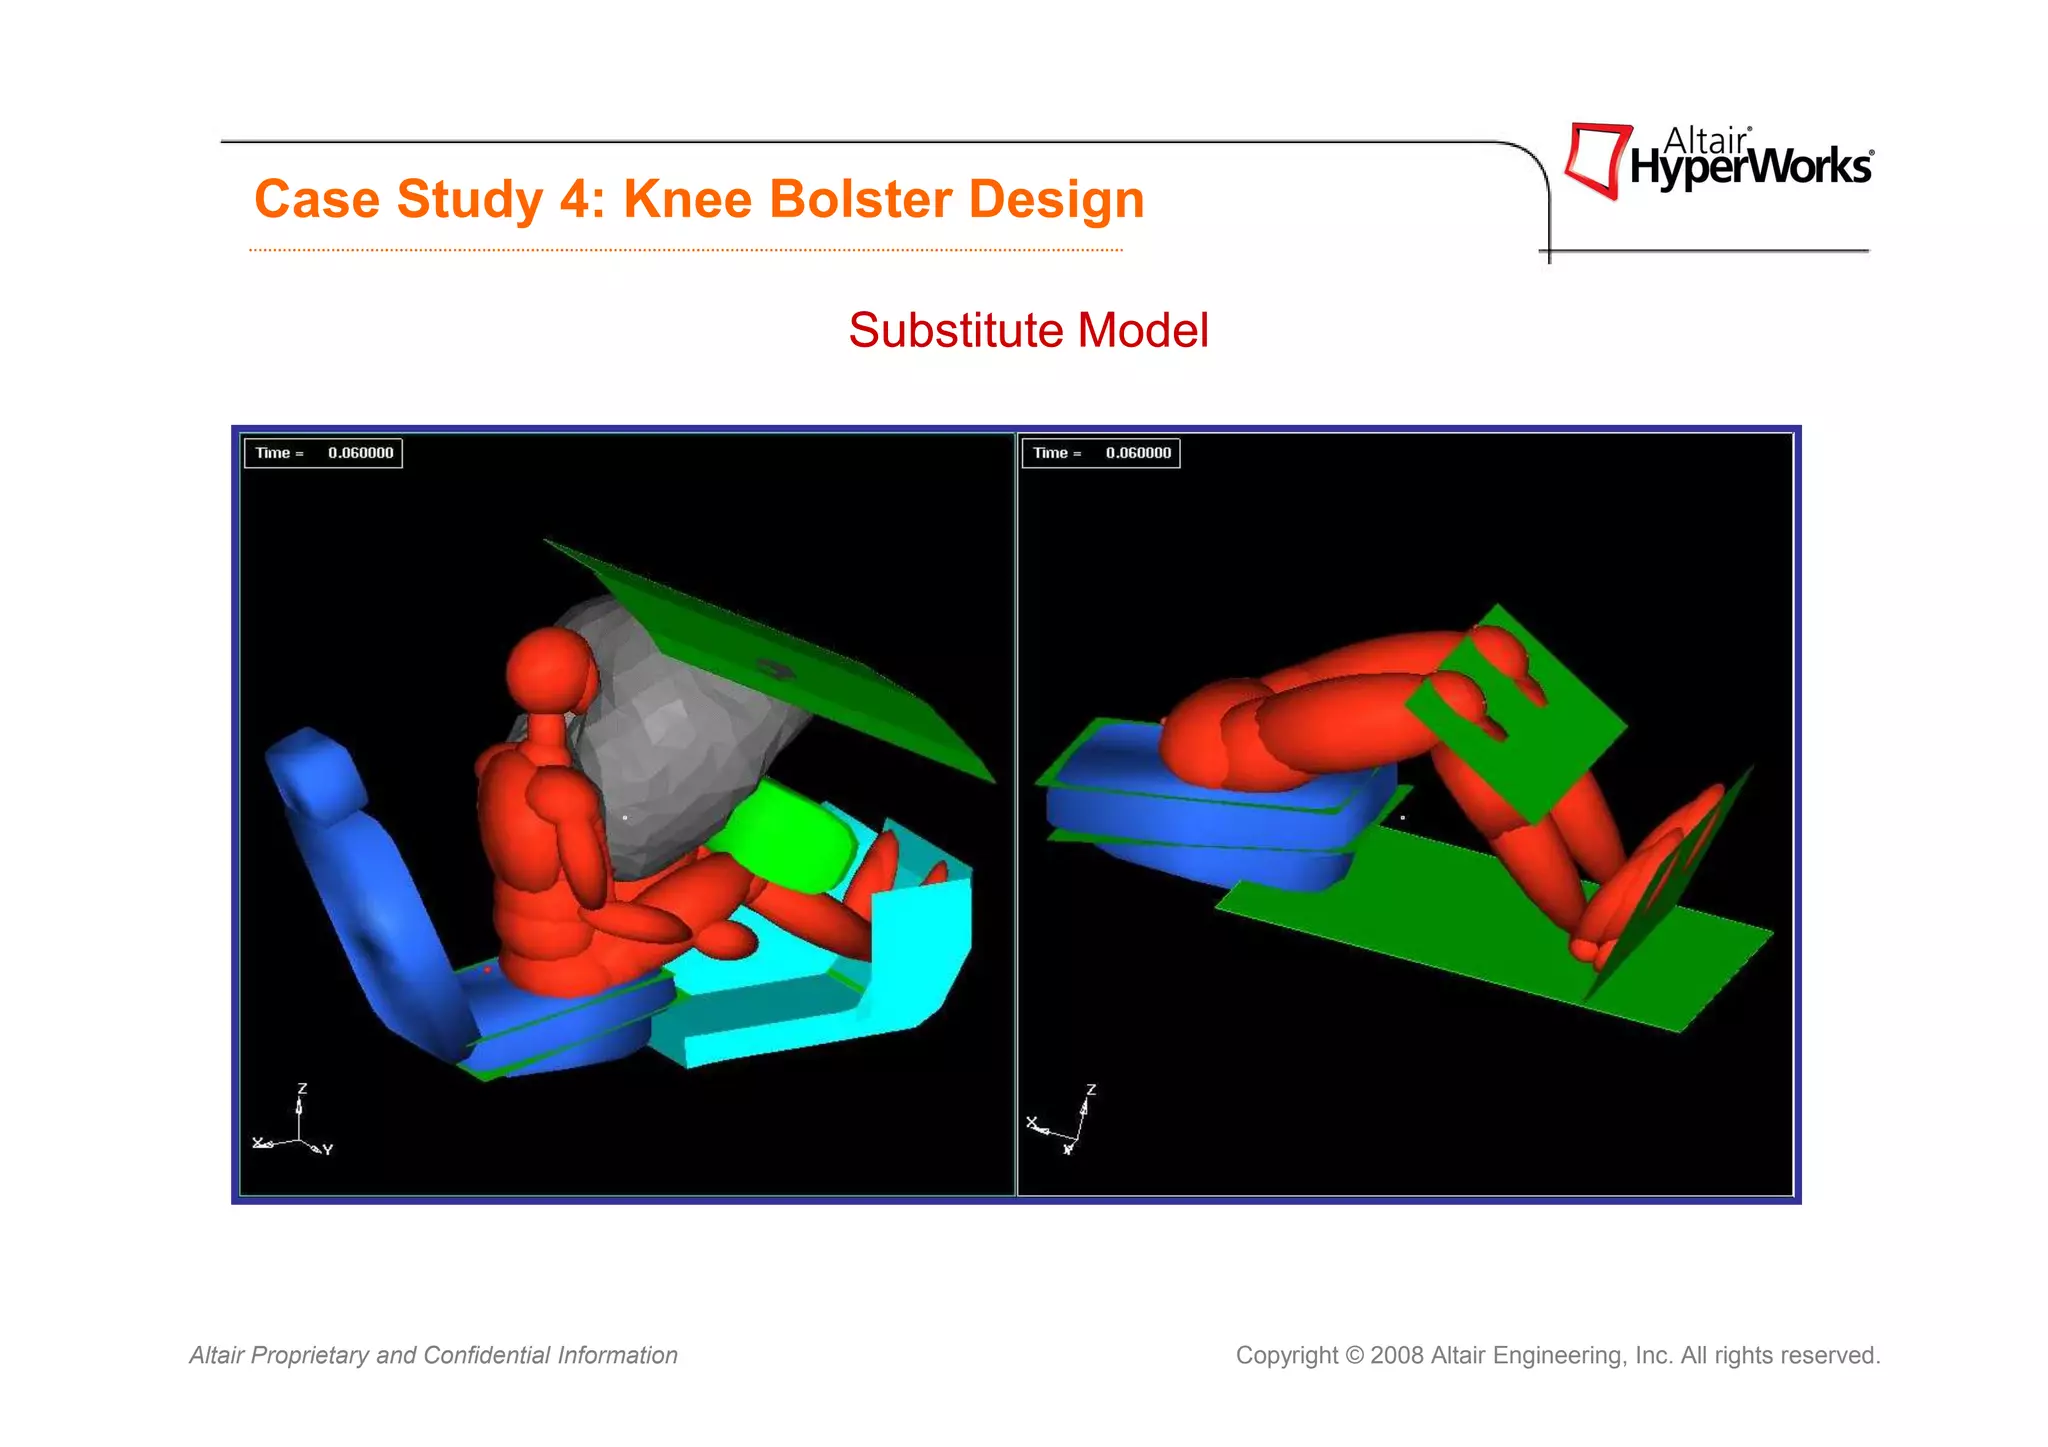Click the XYZ axis triad in right viewport
This screenshot has height=1447, width=2048.
point(1064,1119)
